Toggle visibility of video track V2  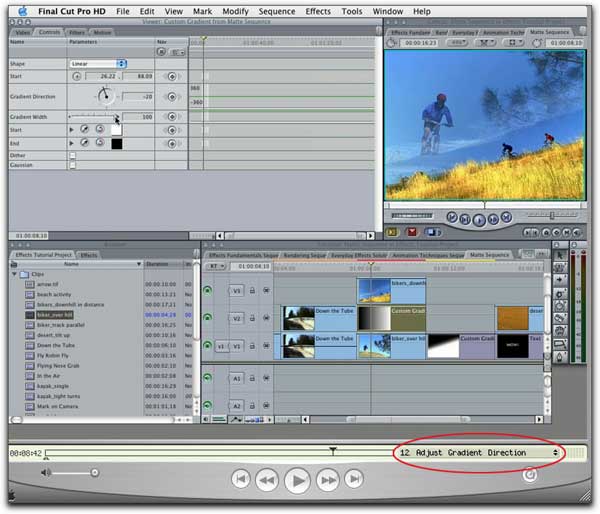click(207, 318)
